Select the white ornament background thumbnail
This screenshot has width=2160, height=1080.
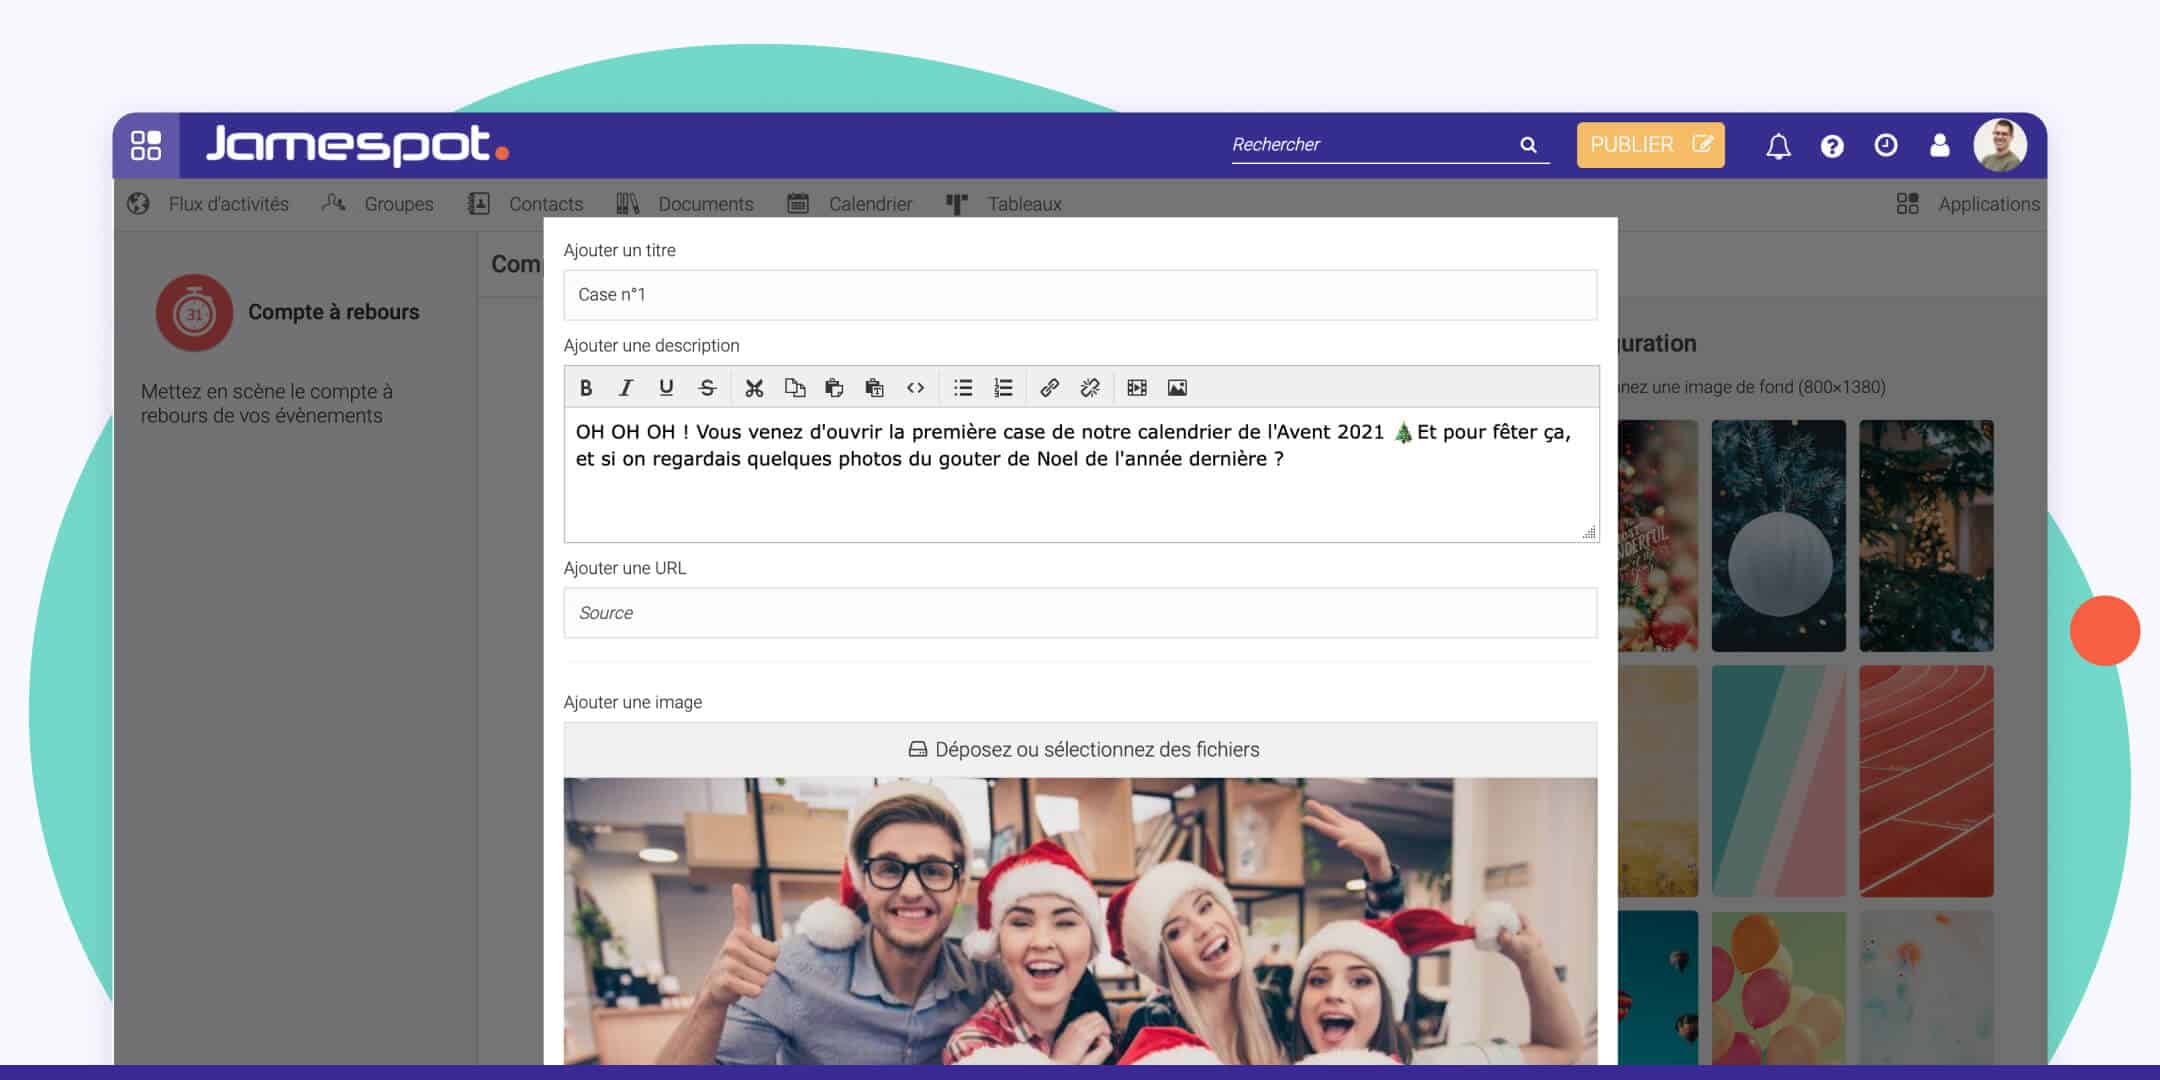click(x=1778, y=536)
